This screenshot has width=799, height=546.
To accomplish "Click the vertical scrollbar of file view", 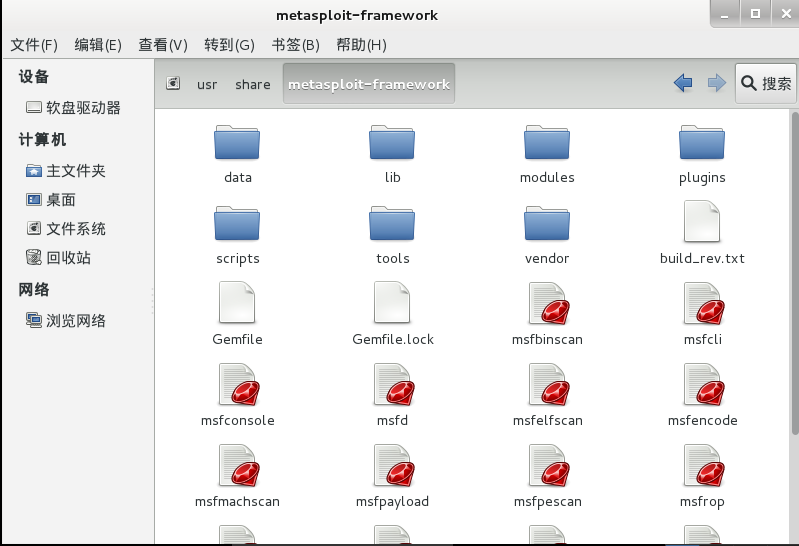I will click(795, 273).
